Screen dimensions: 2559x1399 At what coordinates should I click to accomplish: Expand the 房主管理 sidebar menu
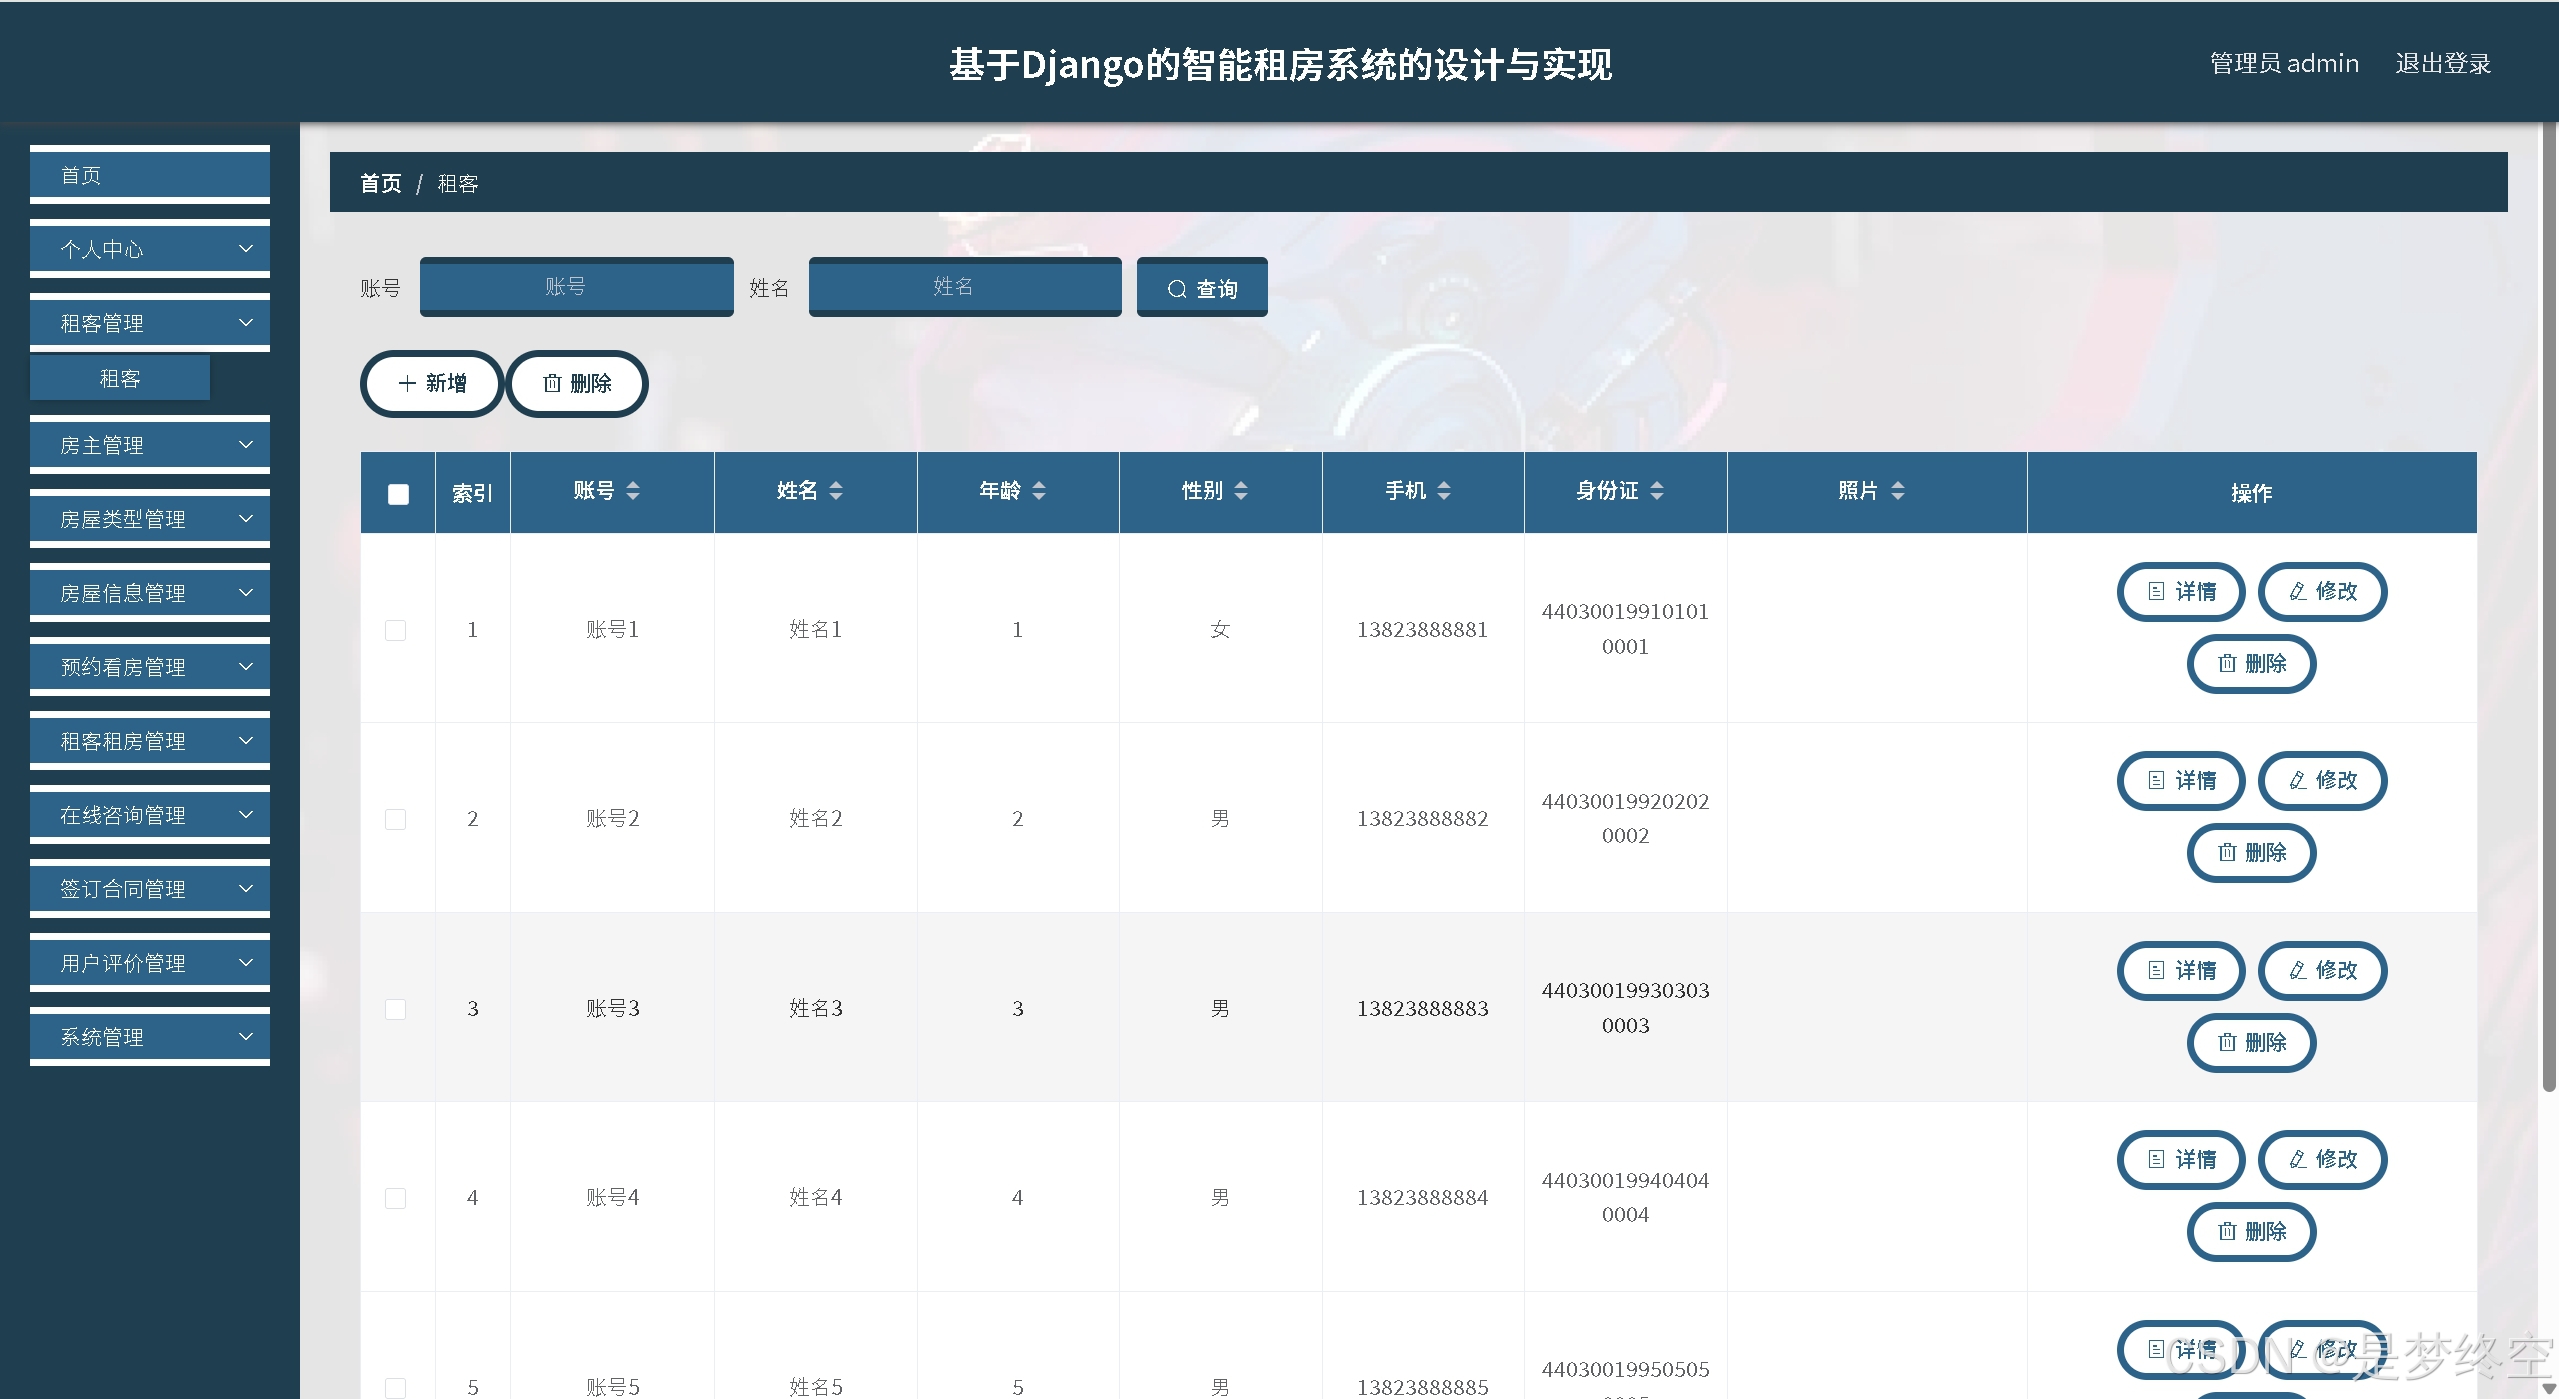[150, 445]
